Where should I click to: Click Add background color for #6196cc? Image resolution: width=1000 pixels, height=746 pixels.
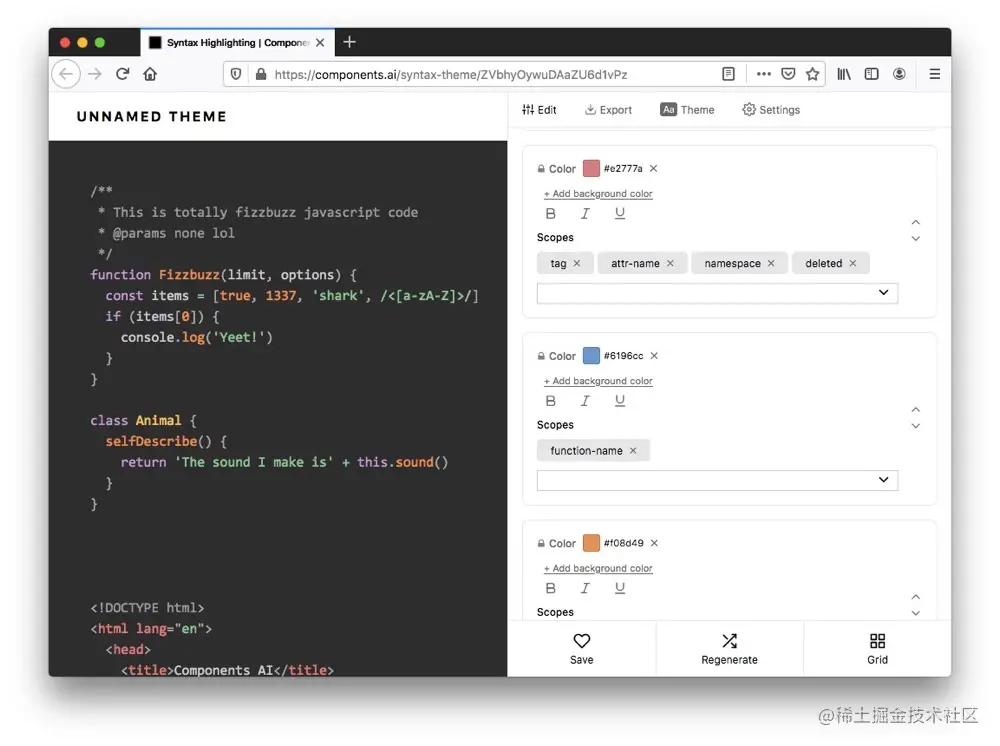click(598, 381)
